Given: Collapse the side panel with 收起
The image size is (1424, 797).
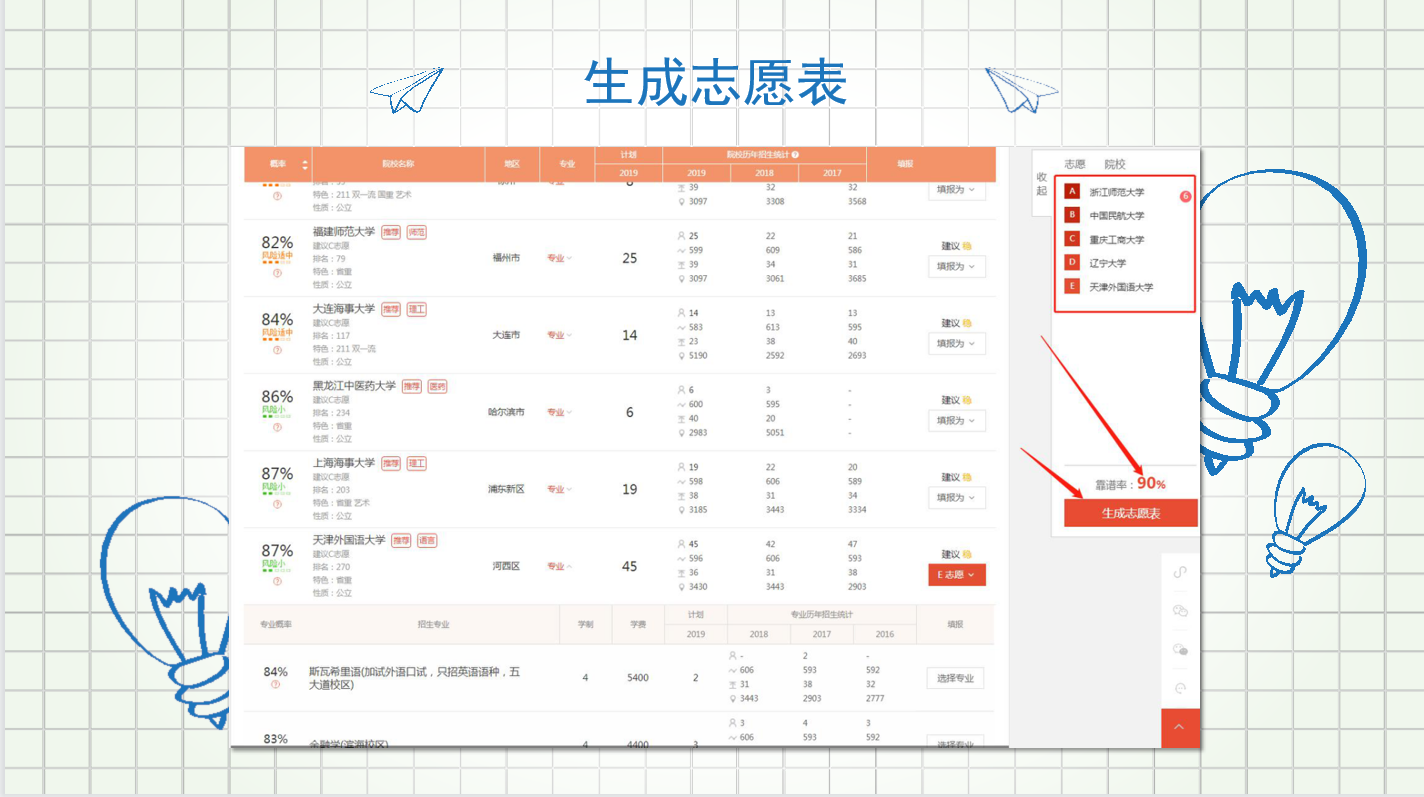Looking at the screenshot, I should pos(1042,184).
